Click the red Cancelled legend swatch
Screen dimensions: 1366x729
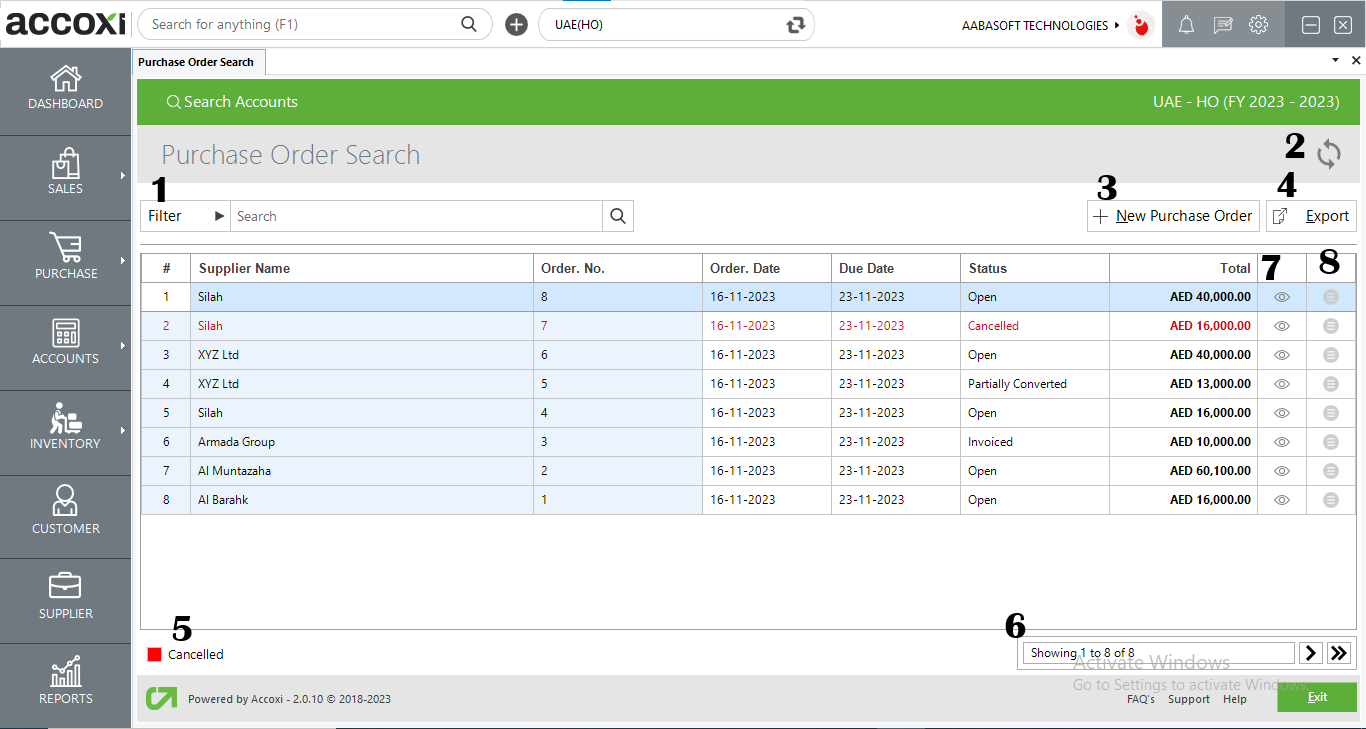pyautogui.click(x=156, y=654)
